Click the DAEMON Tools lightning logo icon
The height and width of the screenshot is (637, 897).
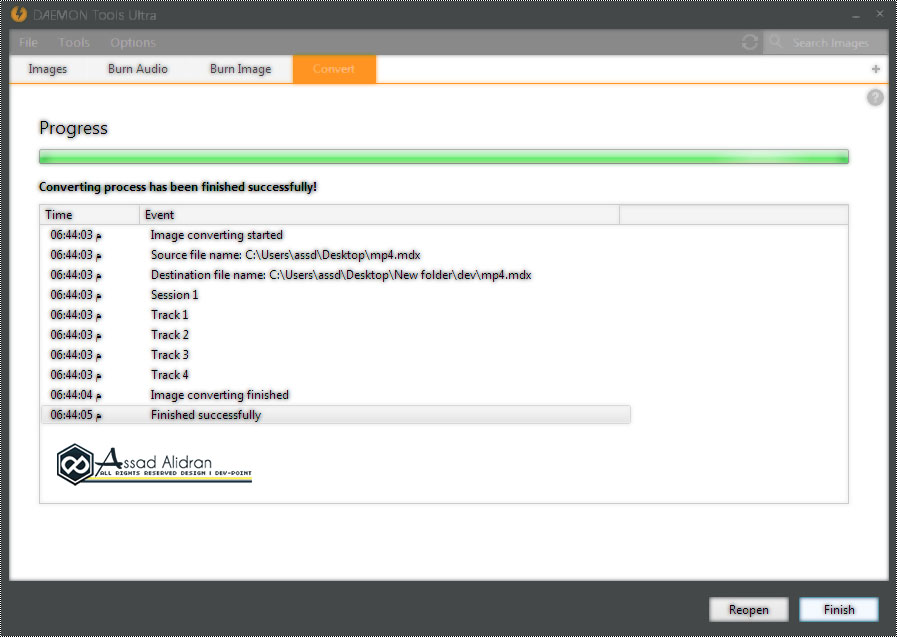pyautogui.click(x=18, y=14)
